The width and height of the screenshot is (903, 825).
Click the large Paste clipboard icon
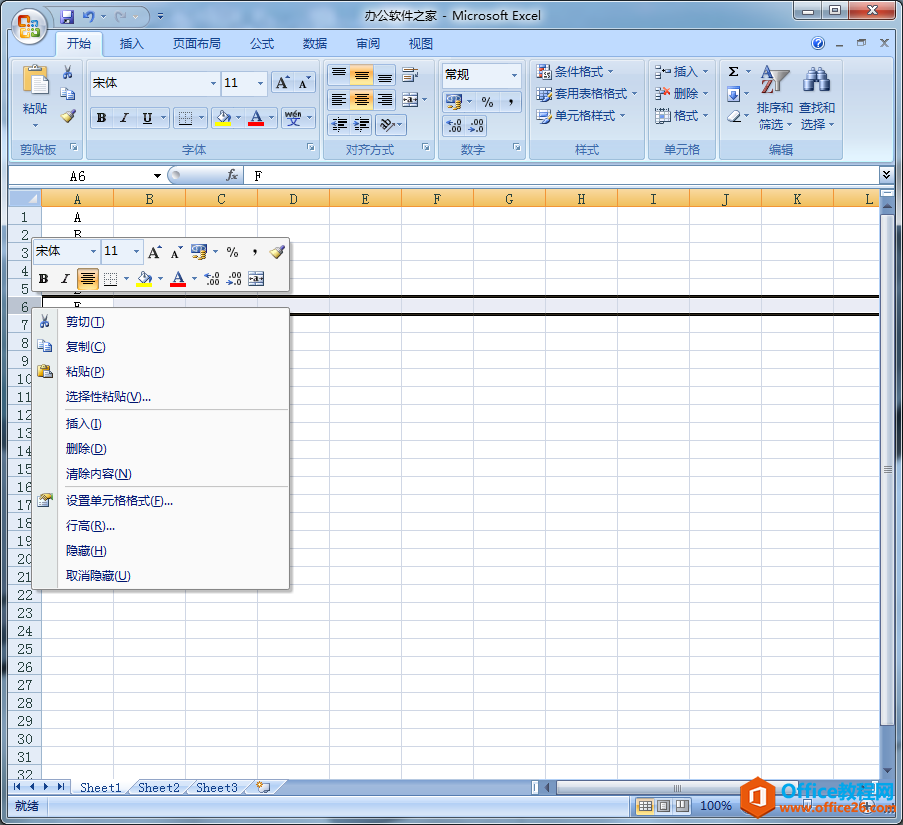pyautogui.click(x=35, y=81)
